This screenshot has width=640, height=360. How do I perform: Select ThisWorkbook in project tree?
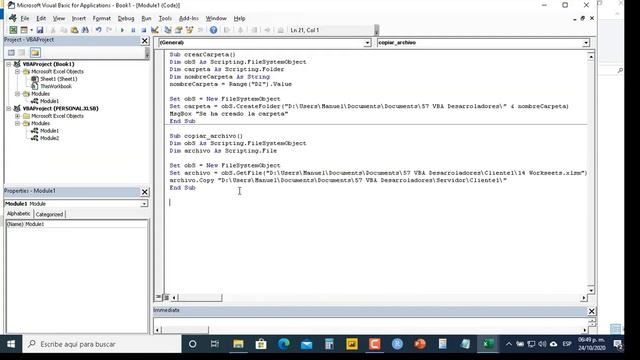point(56,86)
